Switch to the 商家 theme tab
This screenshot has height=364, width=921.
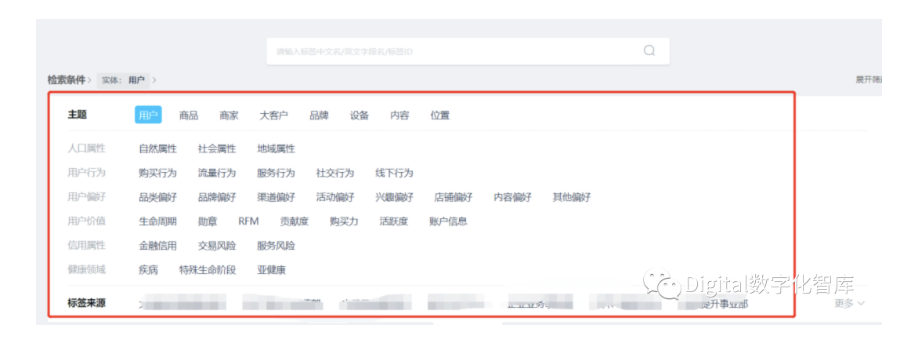point(229,115)
